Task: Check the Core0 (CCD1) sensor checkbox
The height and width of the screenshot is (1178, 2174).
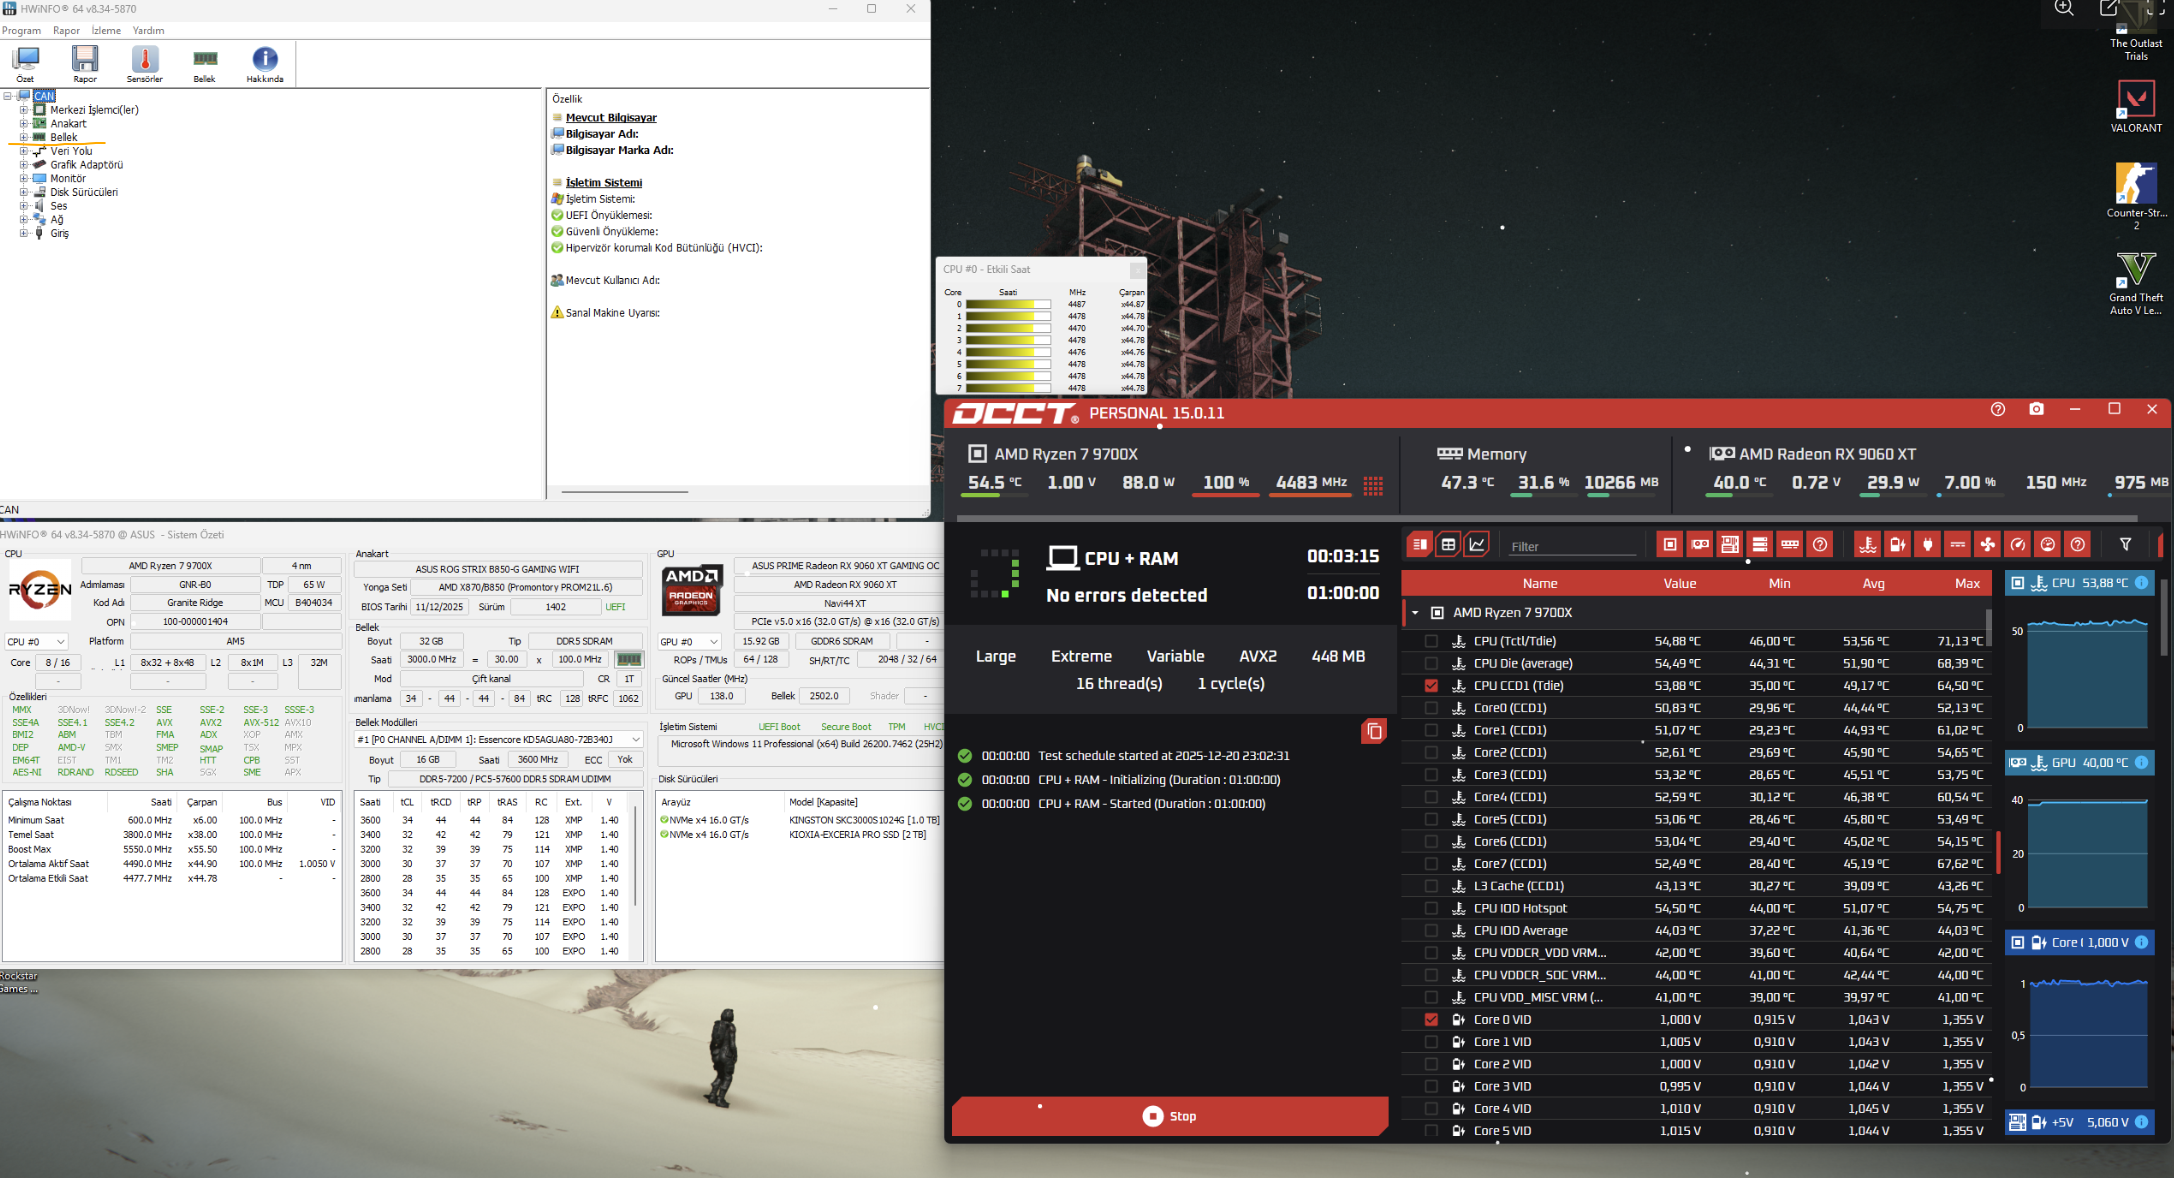Action: coord(1431,708)
